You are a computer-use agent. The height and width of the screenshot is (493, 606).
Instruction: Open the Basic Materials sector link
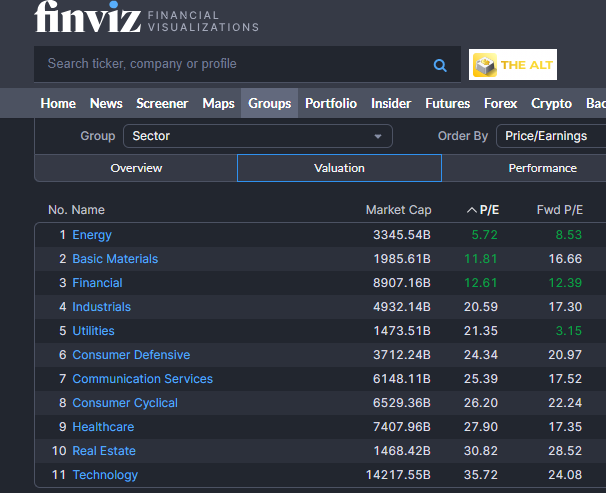[x=115, y=259]
